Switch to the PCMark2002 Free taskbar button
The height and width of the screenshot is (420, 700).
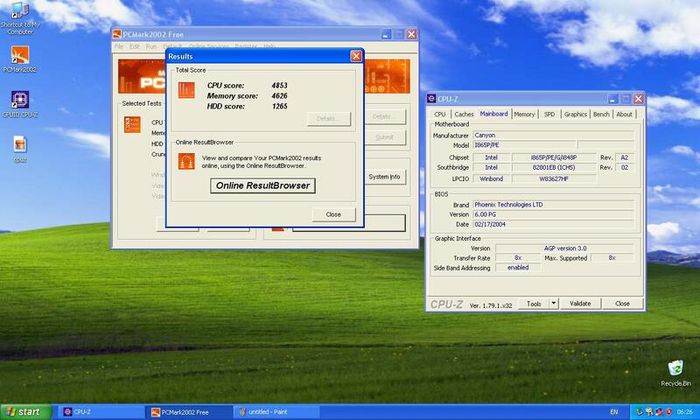pos(189,412)
